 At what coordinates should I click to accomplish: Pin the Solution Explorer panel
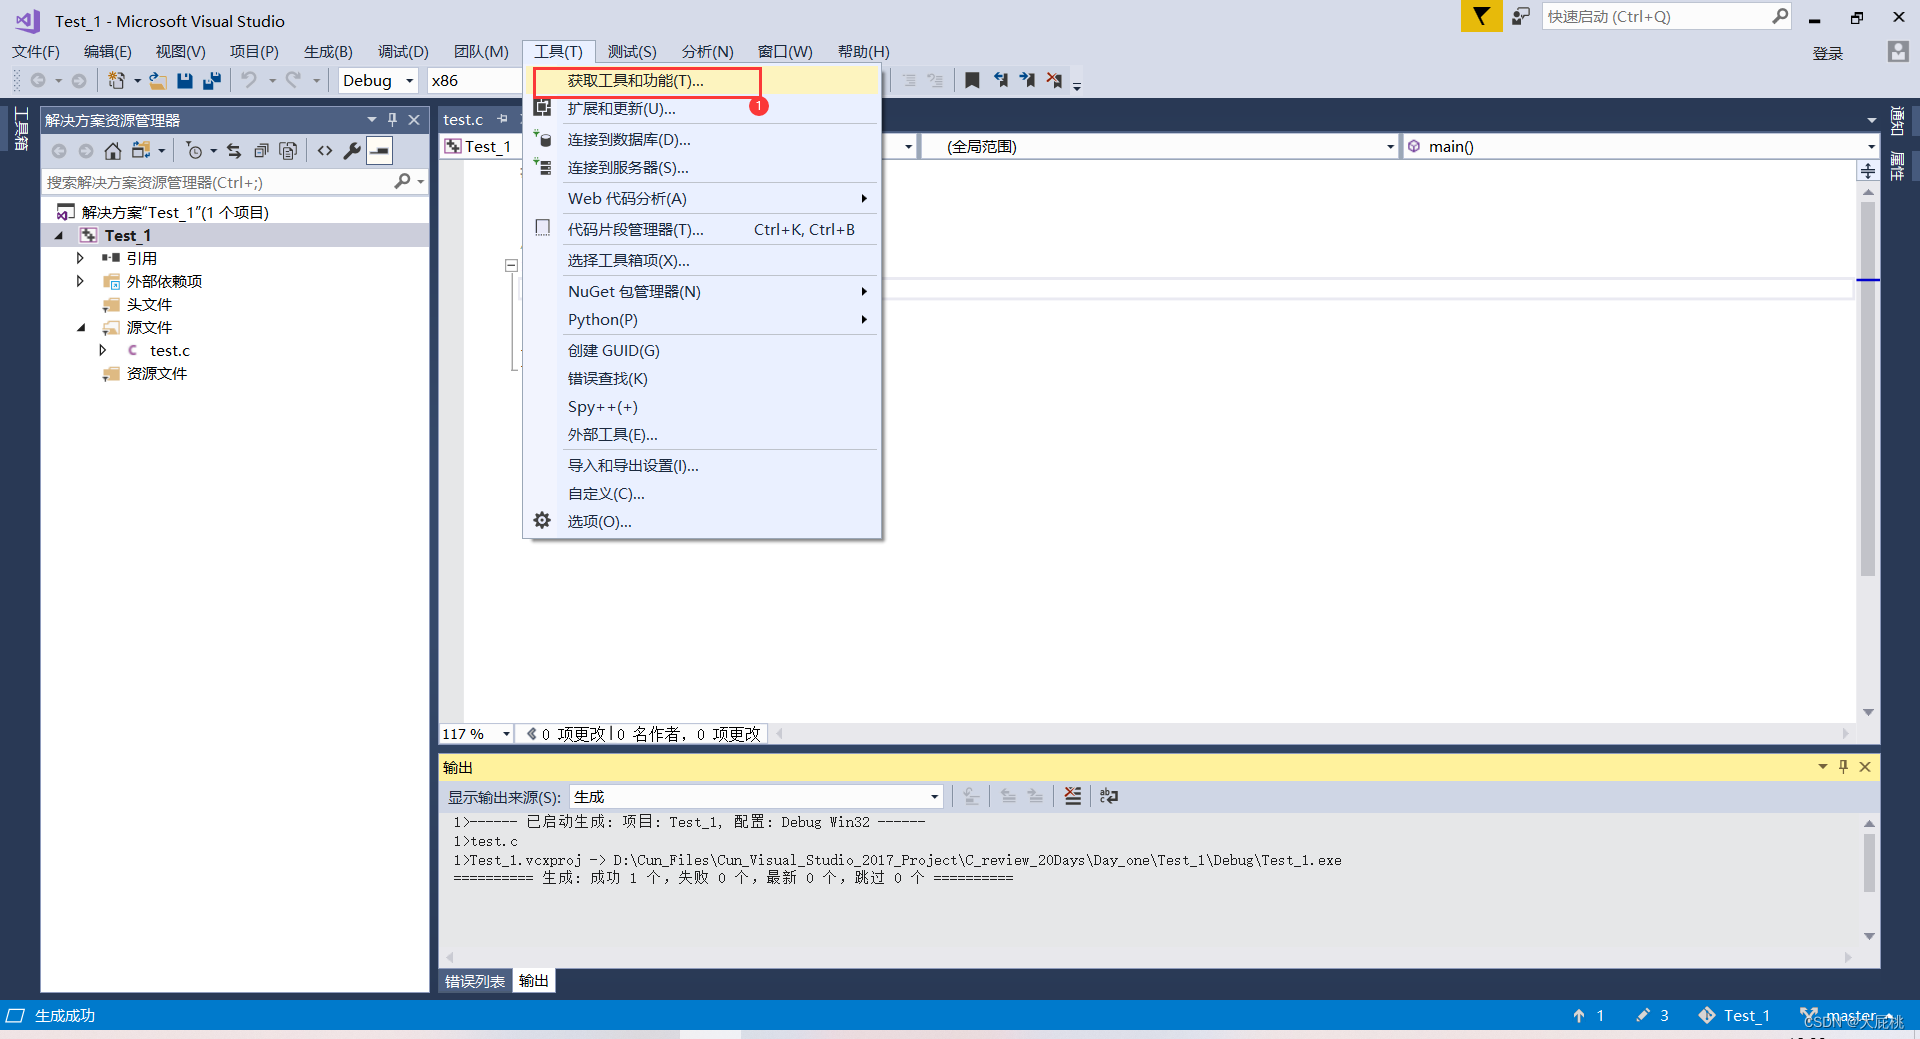pyautogui.click(x=392, y=120)
